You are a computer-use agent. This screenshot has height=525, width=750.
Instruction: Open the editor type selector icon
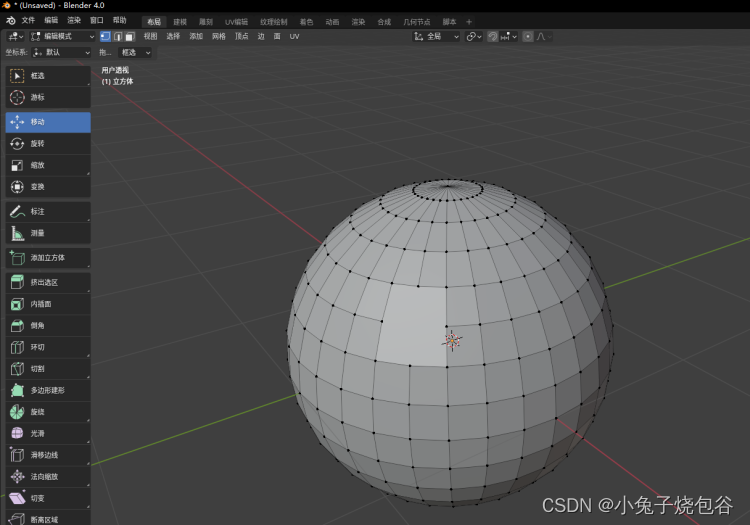click(15, 36)
